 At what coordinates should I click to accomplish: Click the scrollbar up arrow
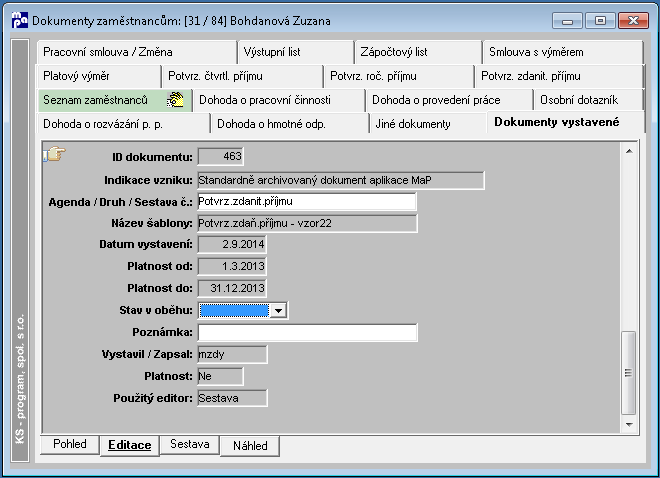[x=629, y=151]
